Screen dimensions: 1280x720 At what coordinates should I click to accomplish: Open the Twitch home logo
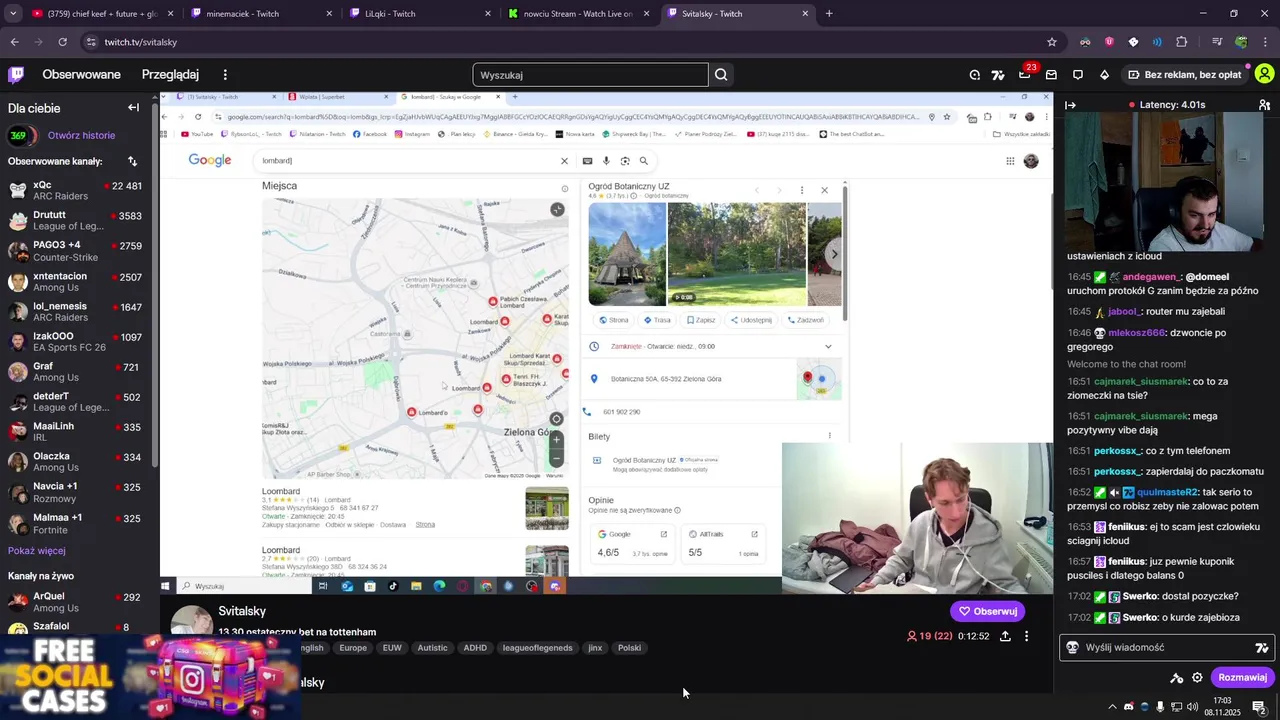click(16, 74)
